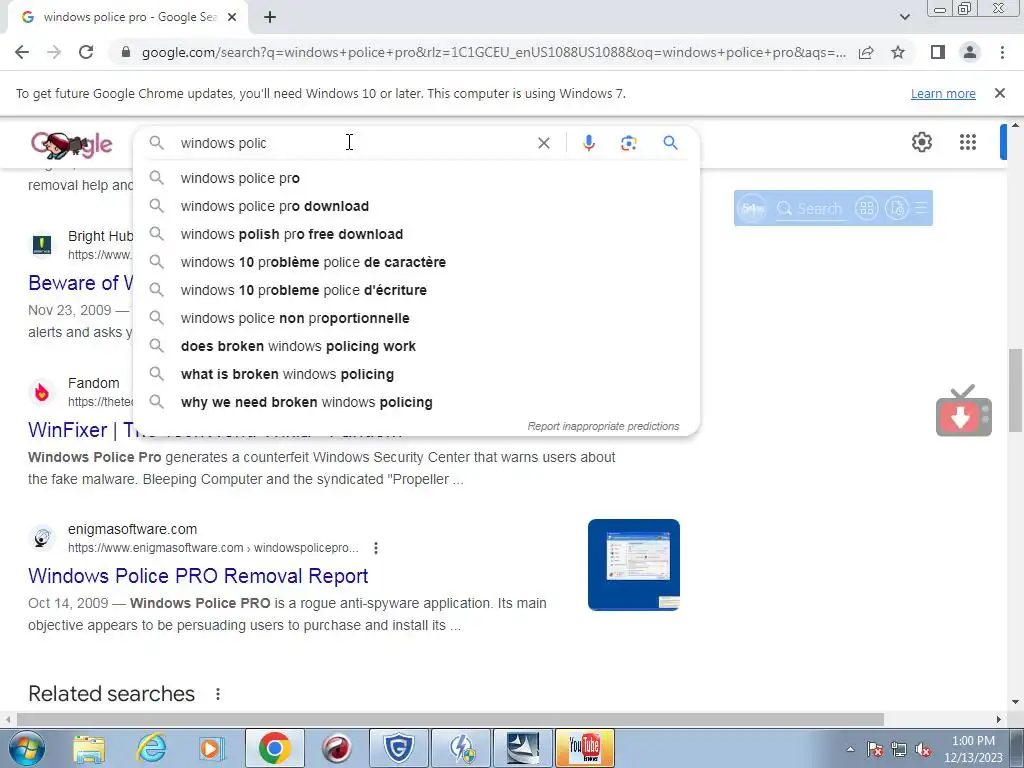Select suggestion windows police pro

(417, 178)
